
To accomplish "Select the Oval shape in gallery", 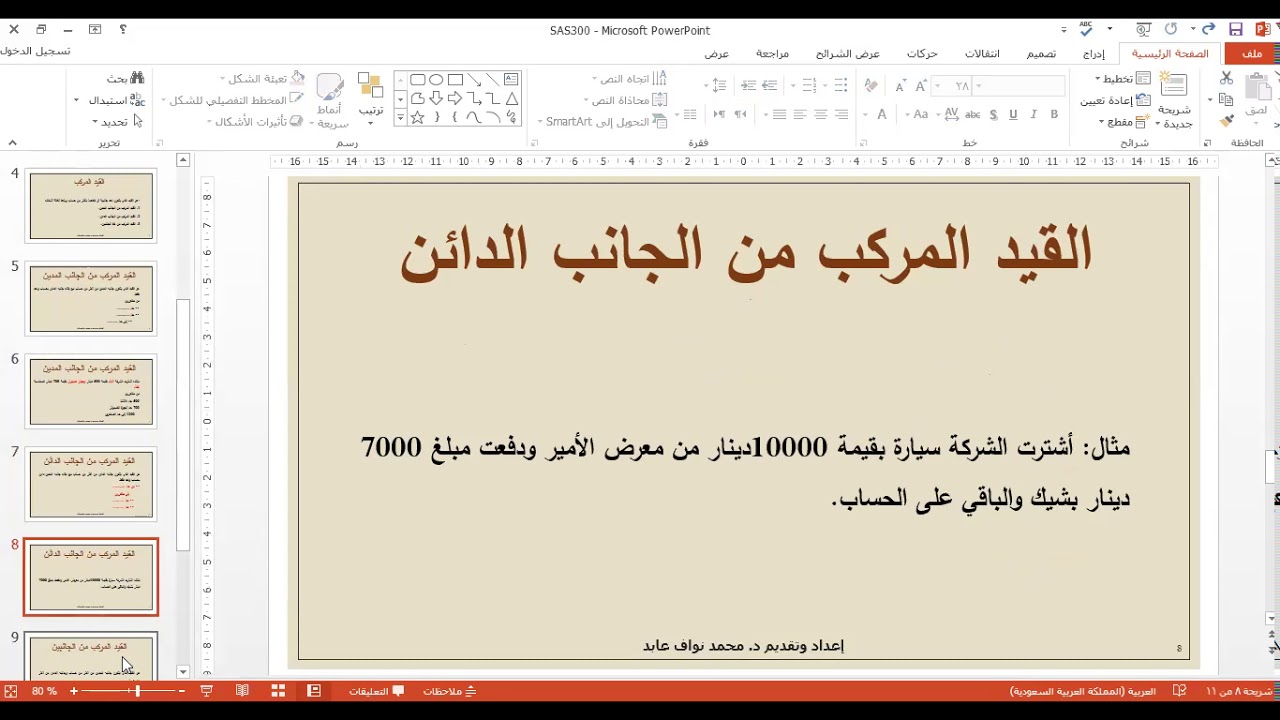I will tap(436, 79).
